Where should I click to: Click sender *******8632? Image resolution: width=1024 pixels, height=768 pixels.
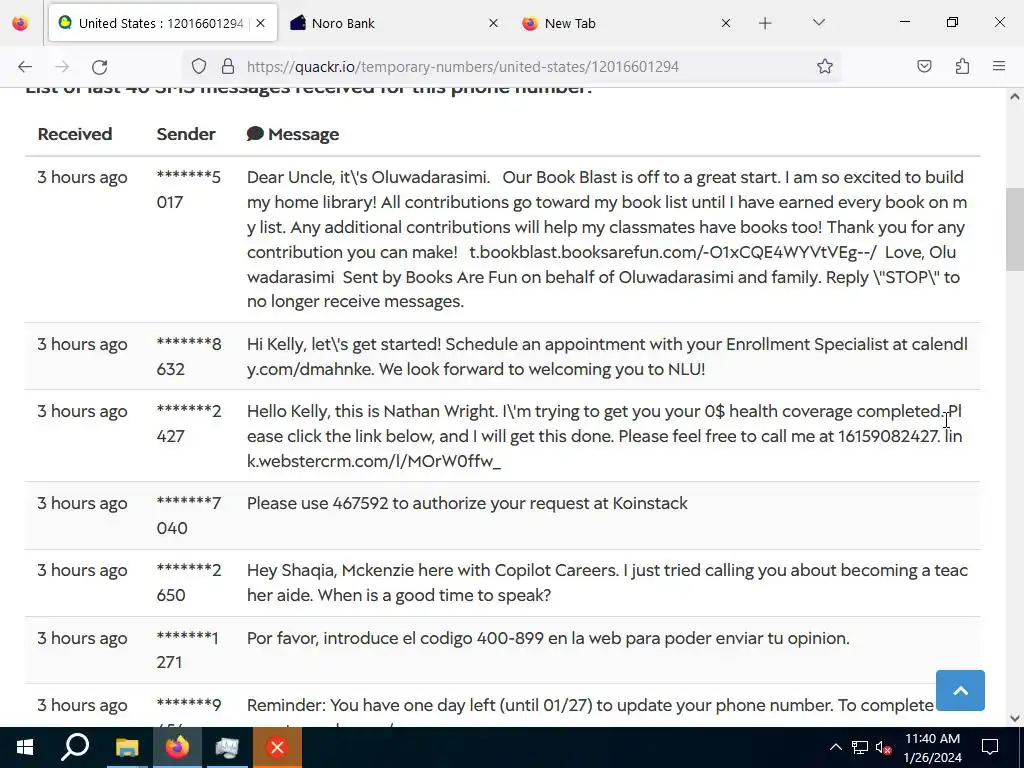(x=189, y=357)
